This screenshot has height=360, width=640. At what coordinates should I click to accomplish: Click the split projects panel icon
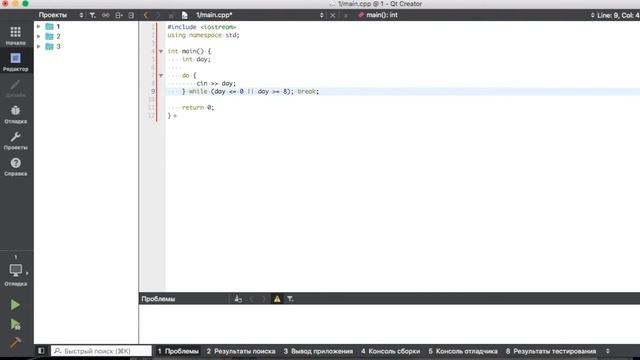(x=119, y=15)
